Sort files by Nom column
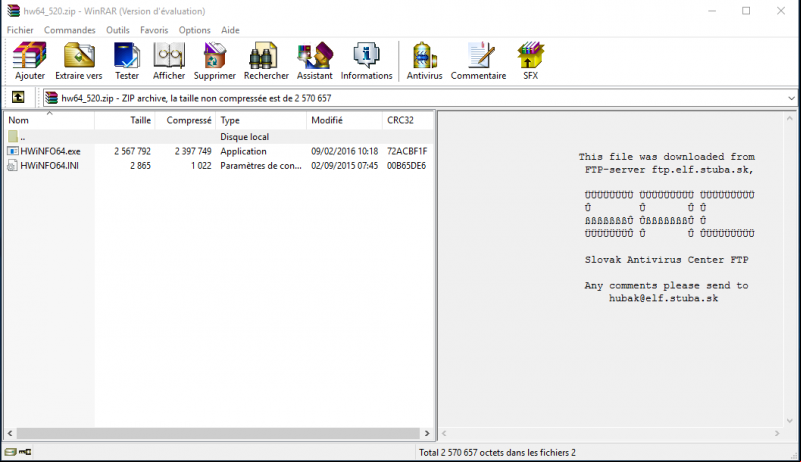The height and width of the screenshot is (462, 801). (x=49, y=120)
